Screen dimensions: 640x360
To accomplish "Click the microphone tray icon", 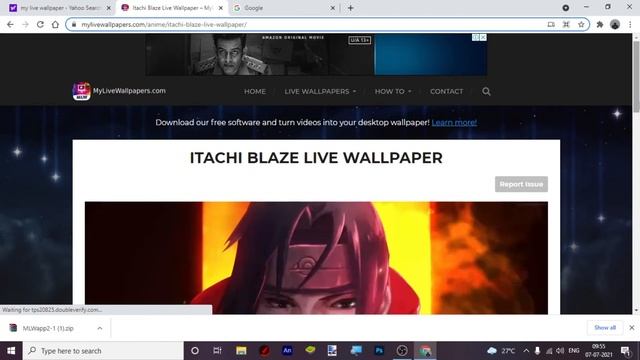I will (538, 351).
